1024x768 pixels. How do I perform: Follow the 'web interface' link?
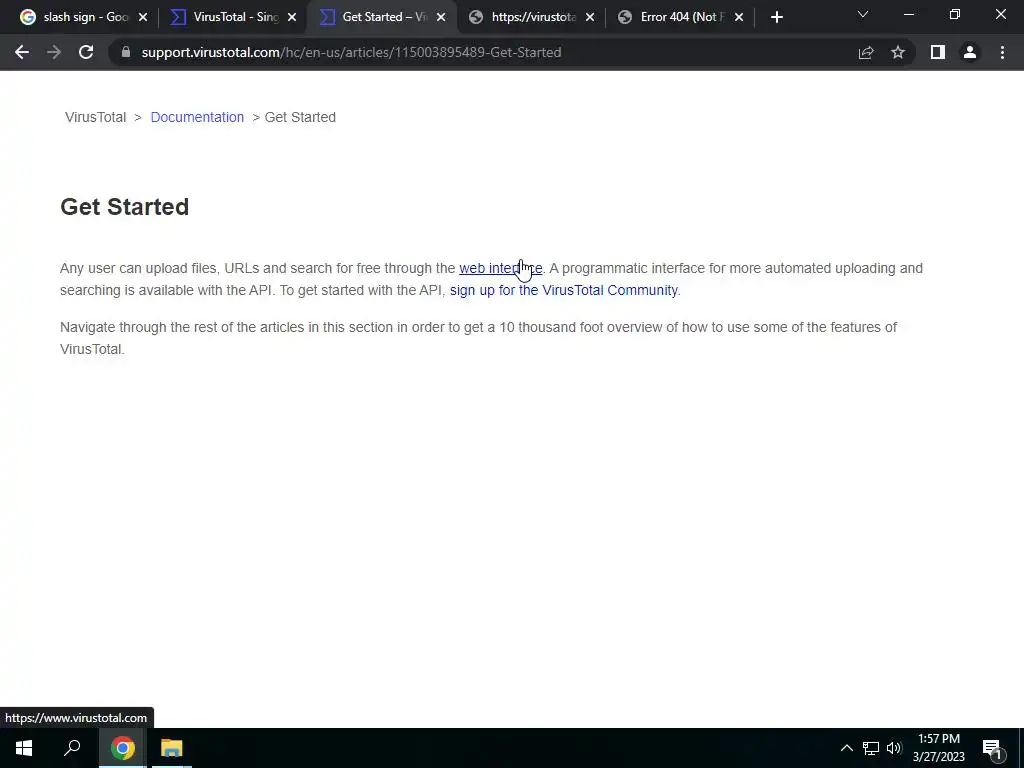point(500,268)
